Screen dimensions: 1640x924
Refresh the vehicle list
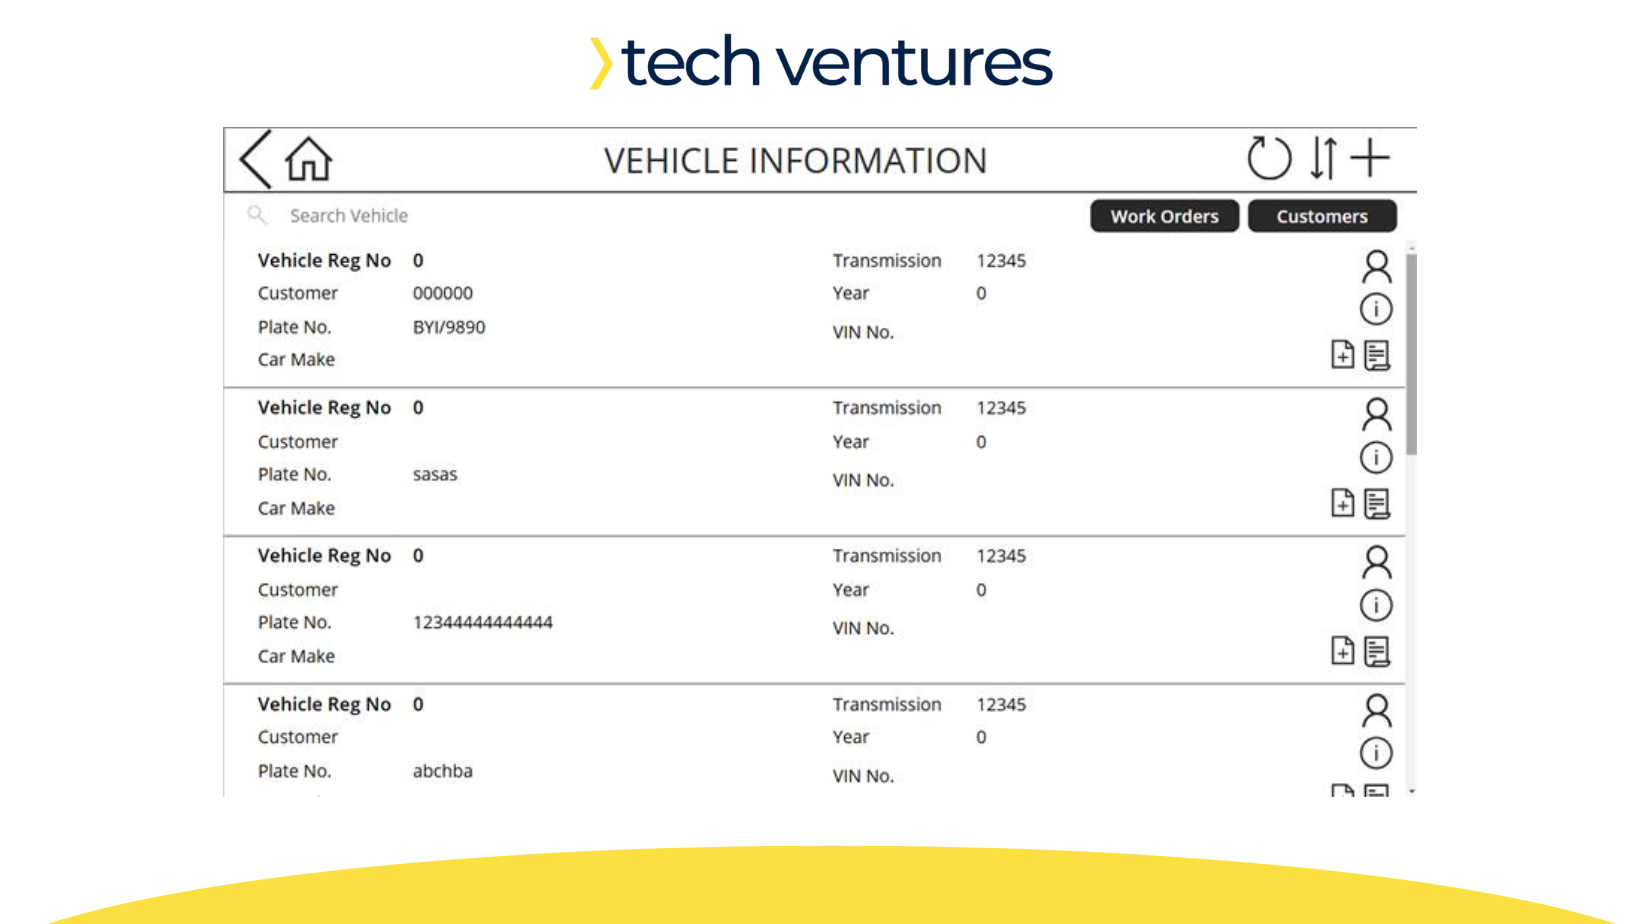click(1269, 158)
